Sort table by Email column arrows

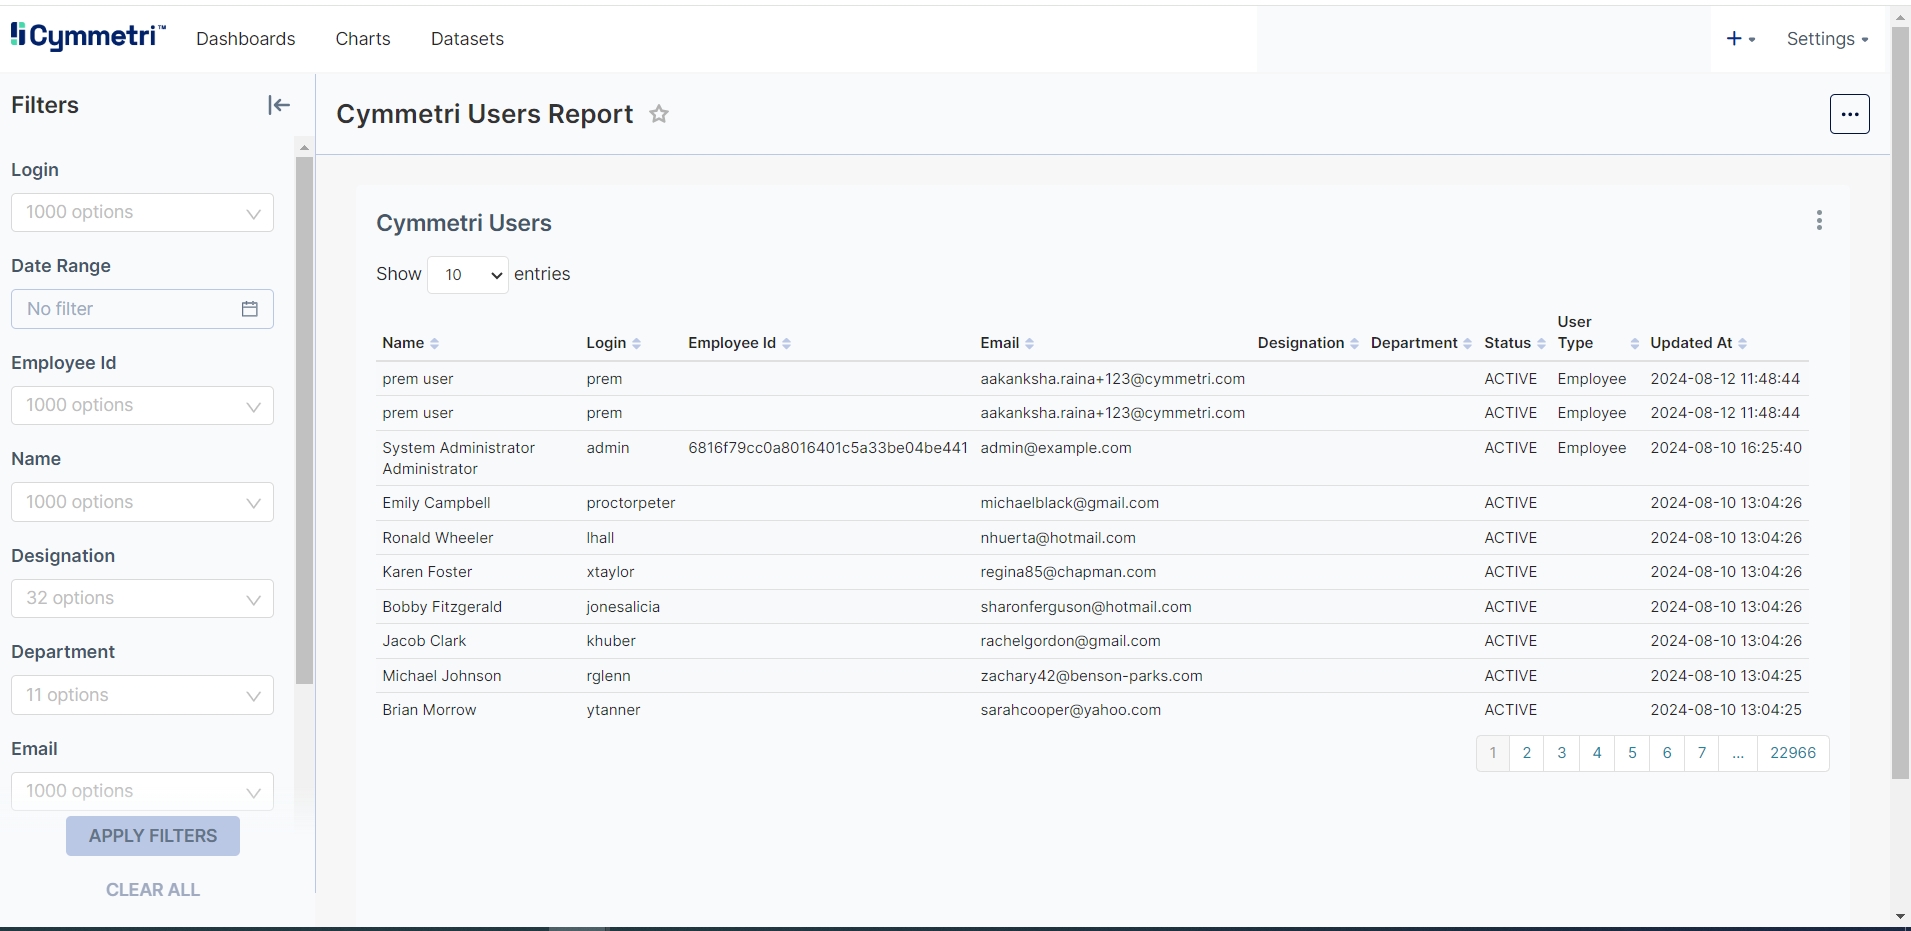pos(1029,344)
